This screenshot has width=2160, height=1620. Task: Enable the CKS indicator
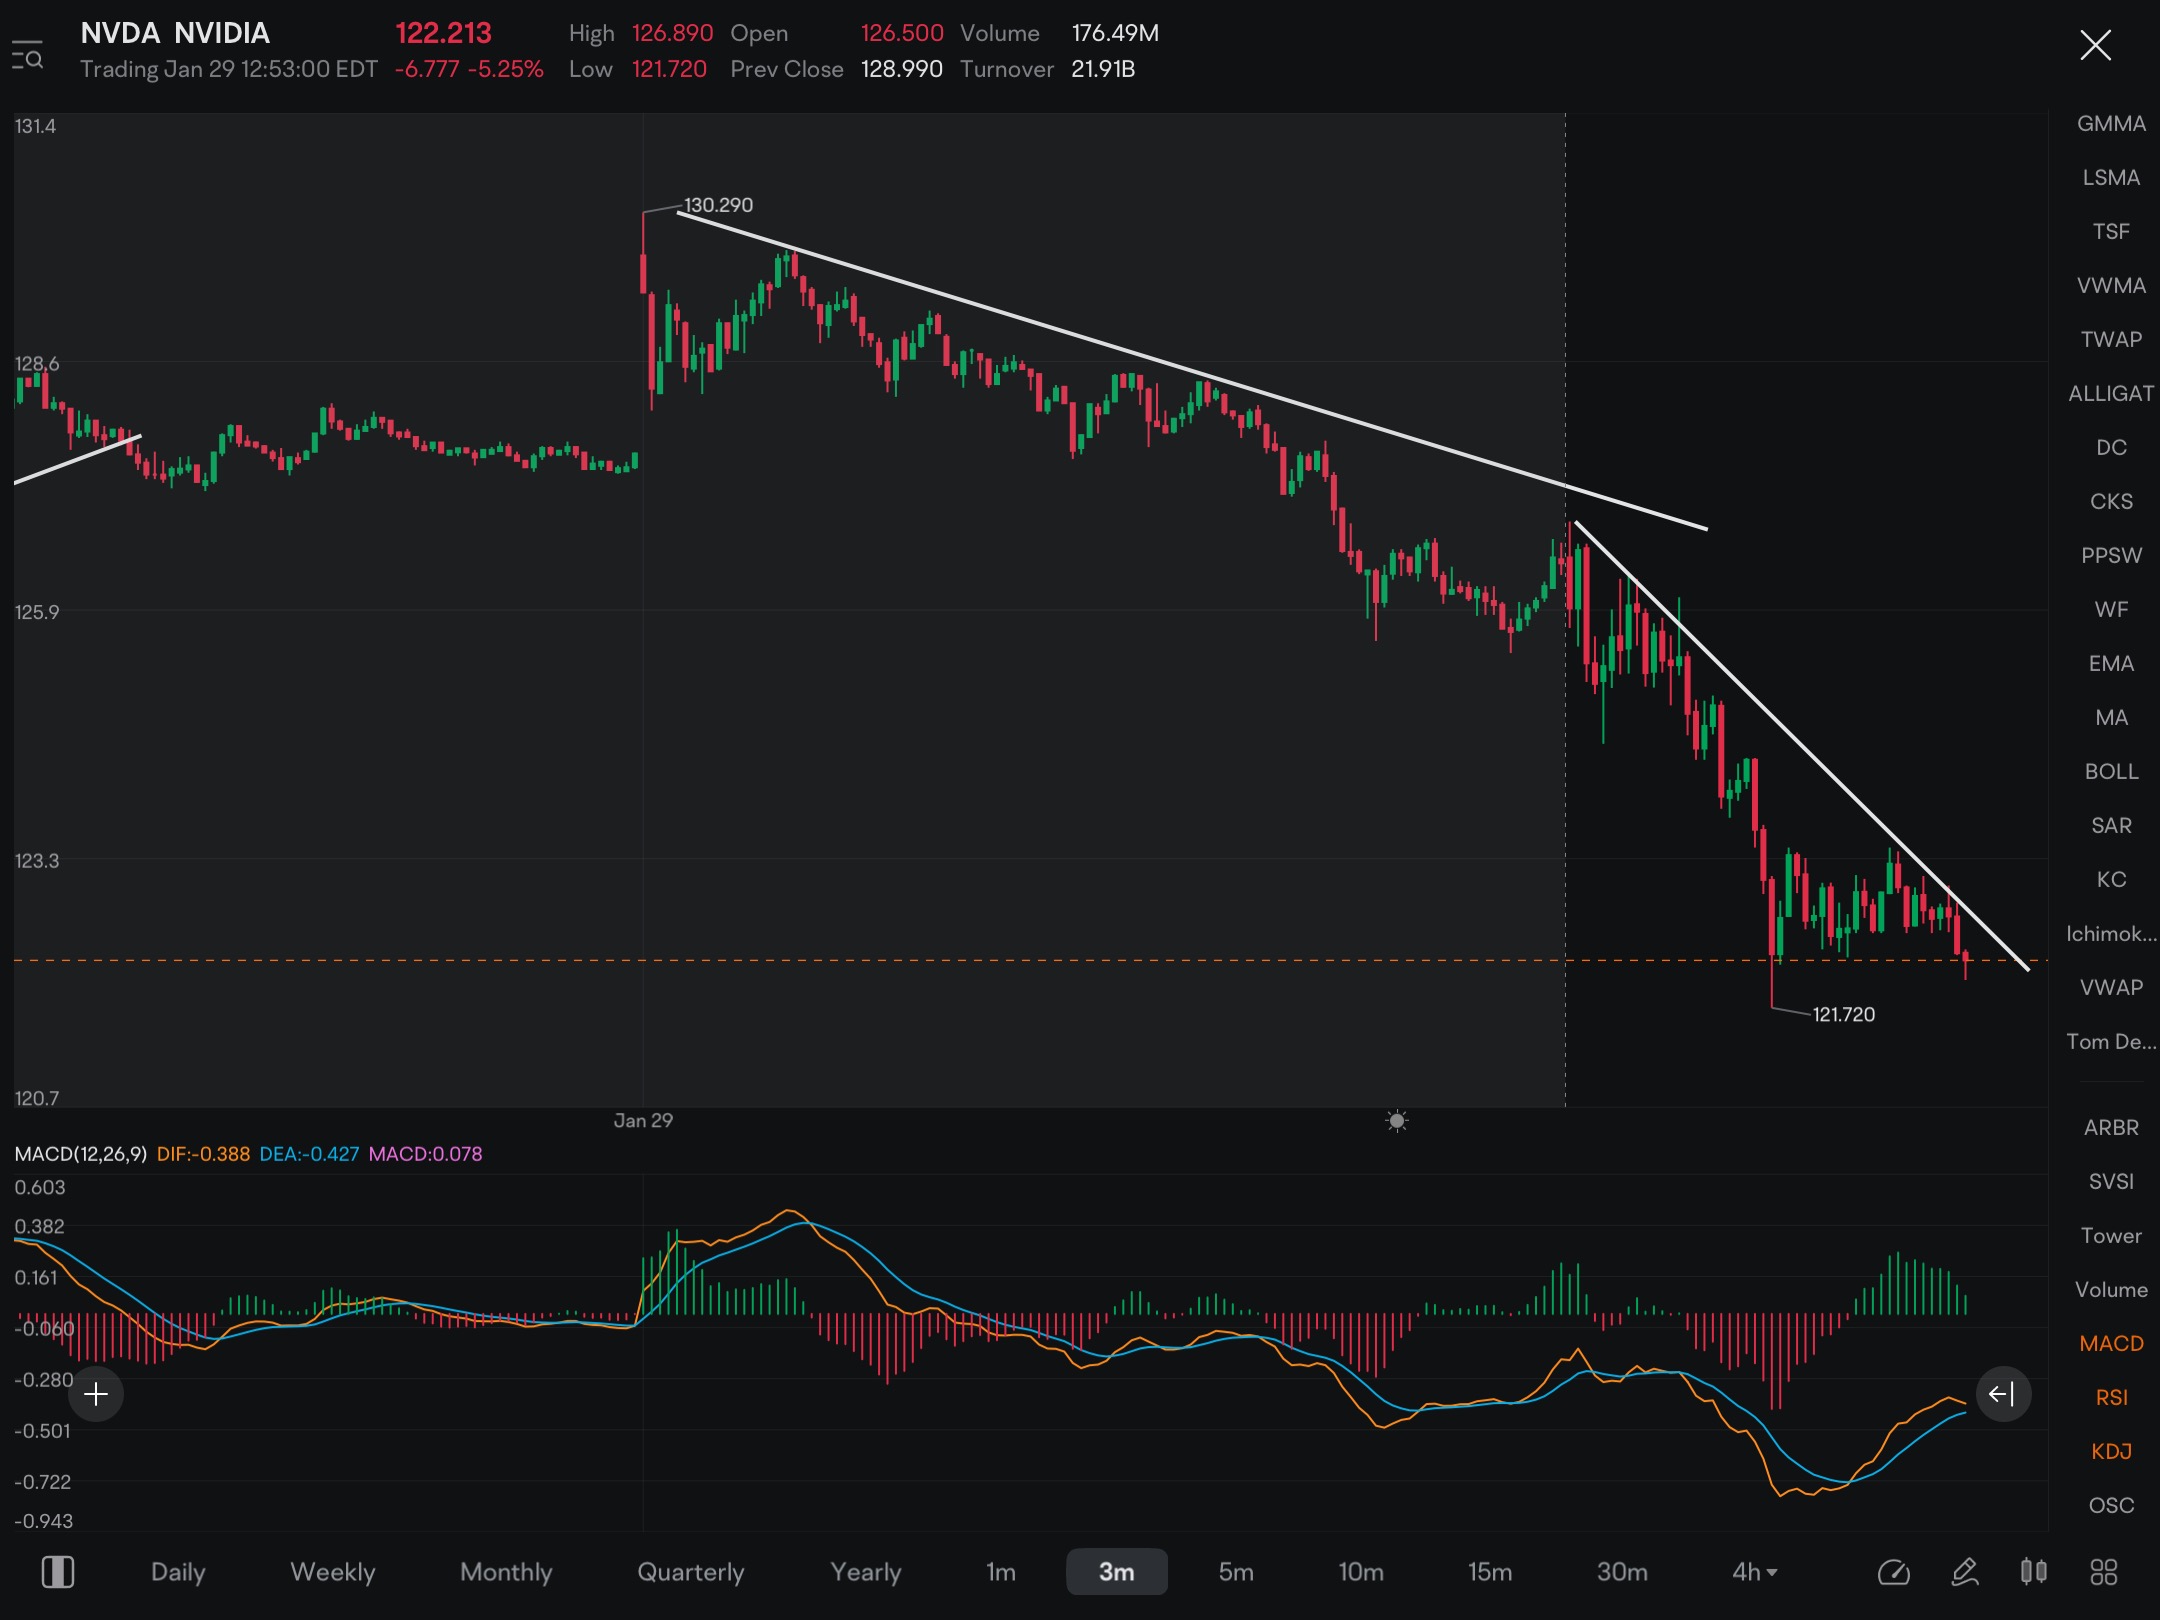pos(2111,502)
